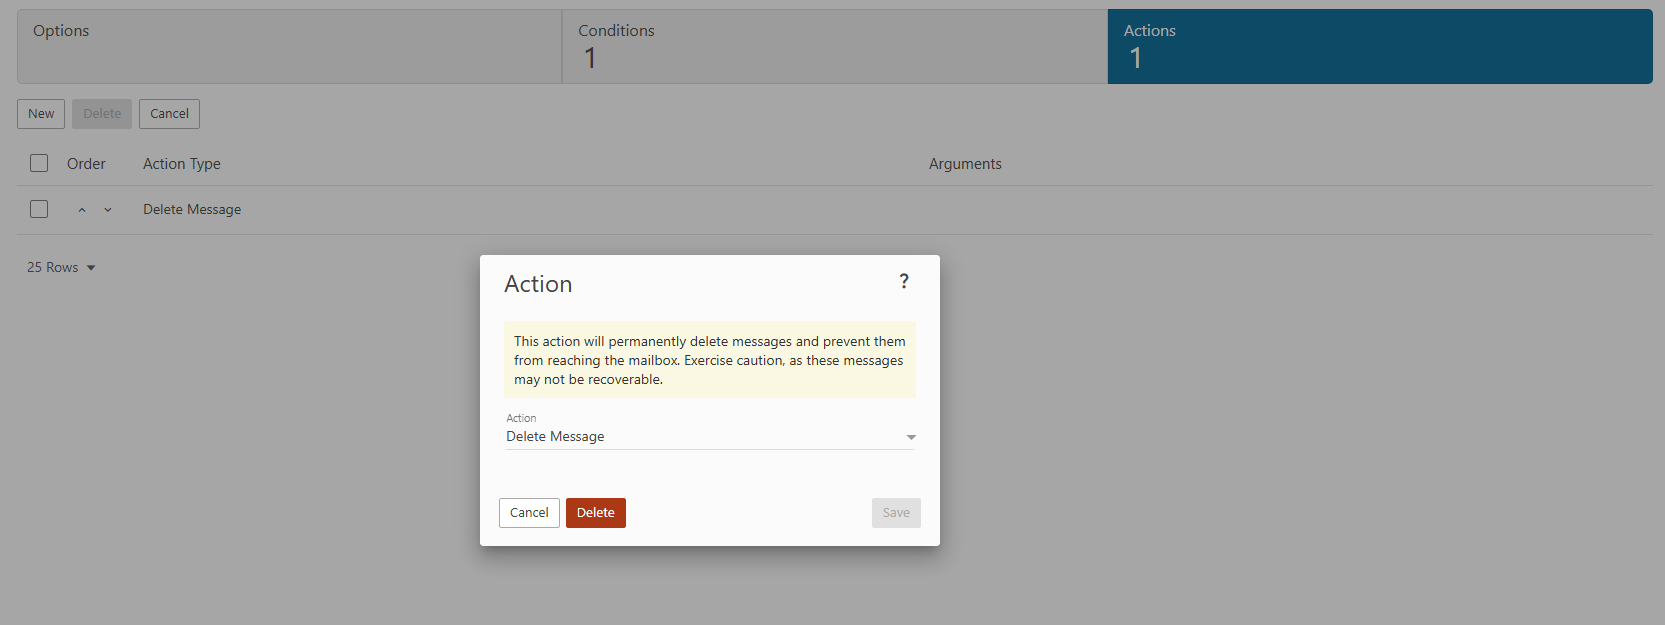Click the Arguments column header
Screen dimensions: 1665x625
[x=964, y=164]
